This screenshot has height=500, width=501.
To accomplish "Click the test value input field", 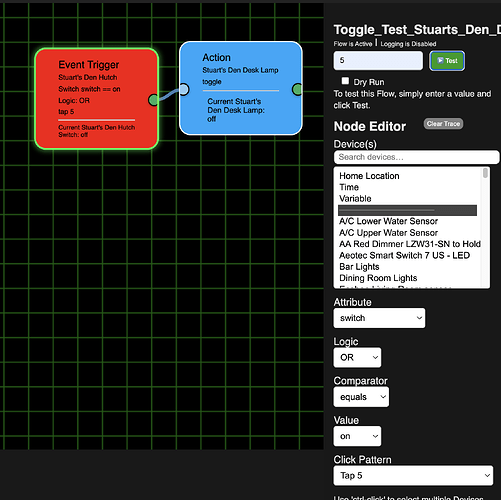I will 378,61.
